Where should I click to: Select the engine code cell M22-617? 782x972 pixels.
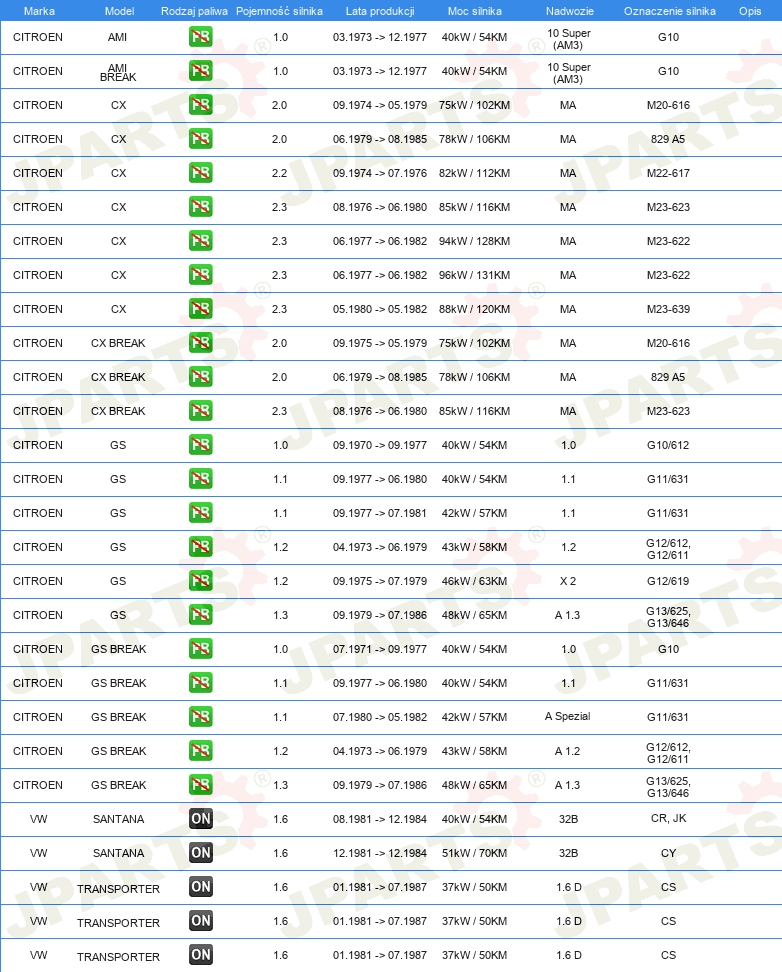668,174
